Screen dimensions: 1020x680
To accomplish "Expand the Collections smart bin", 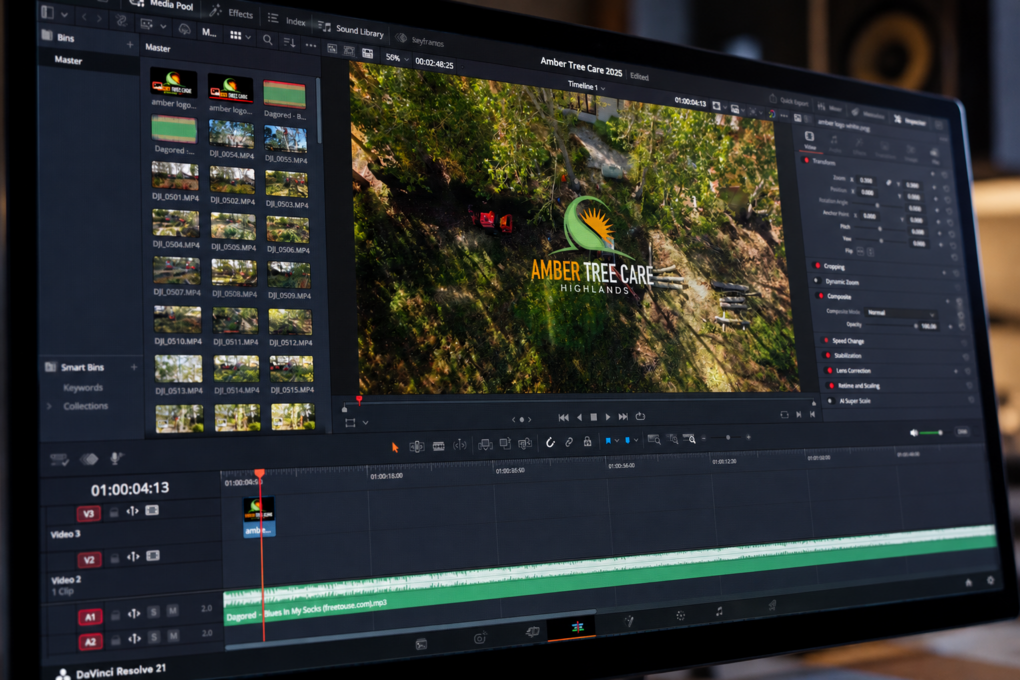I will tap(49, 406).
